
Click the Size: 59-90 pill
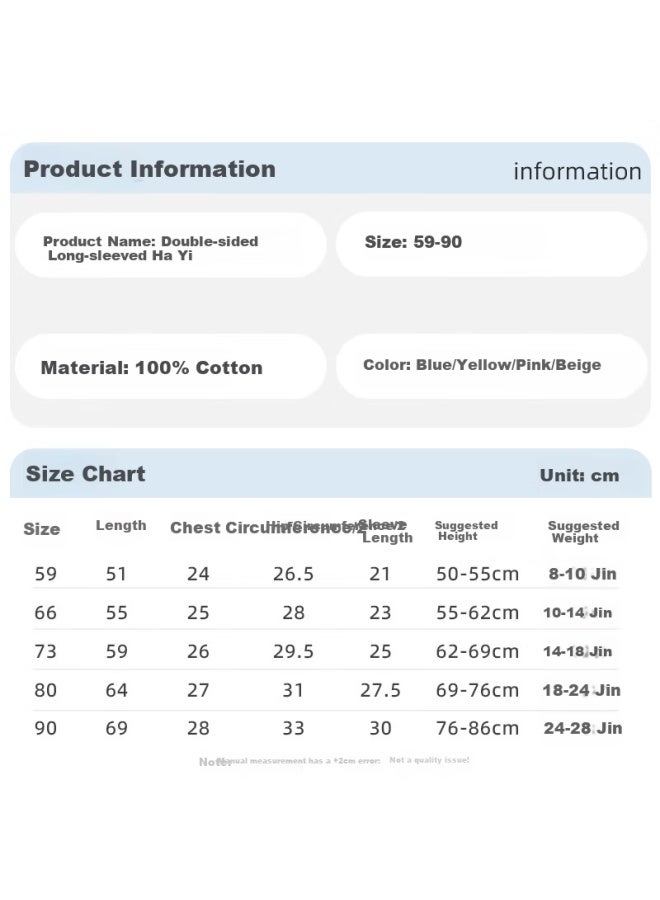491,244
